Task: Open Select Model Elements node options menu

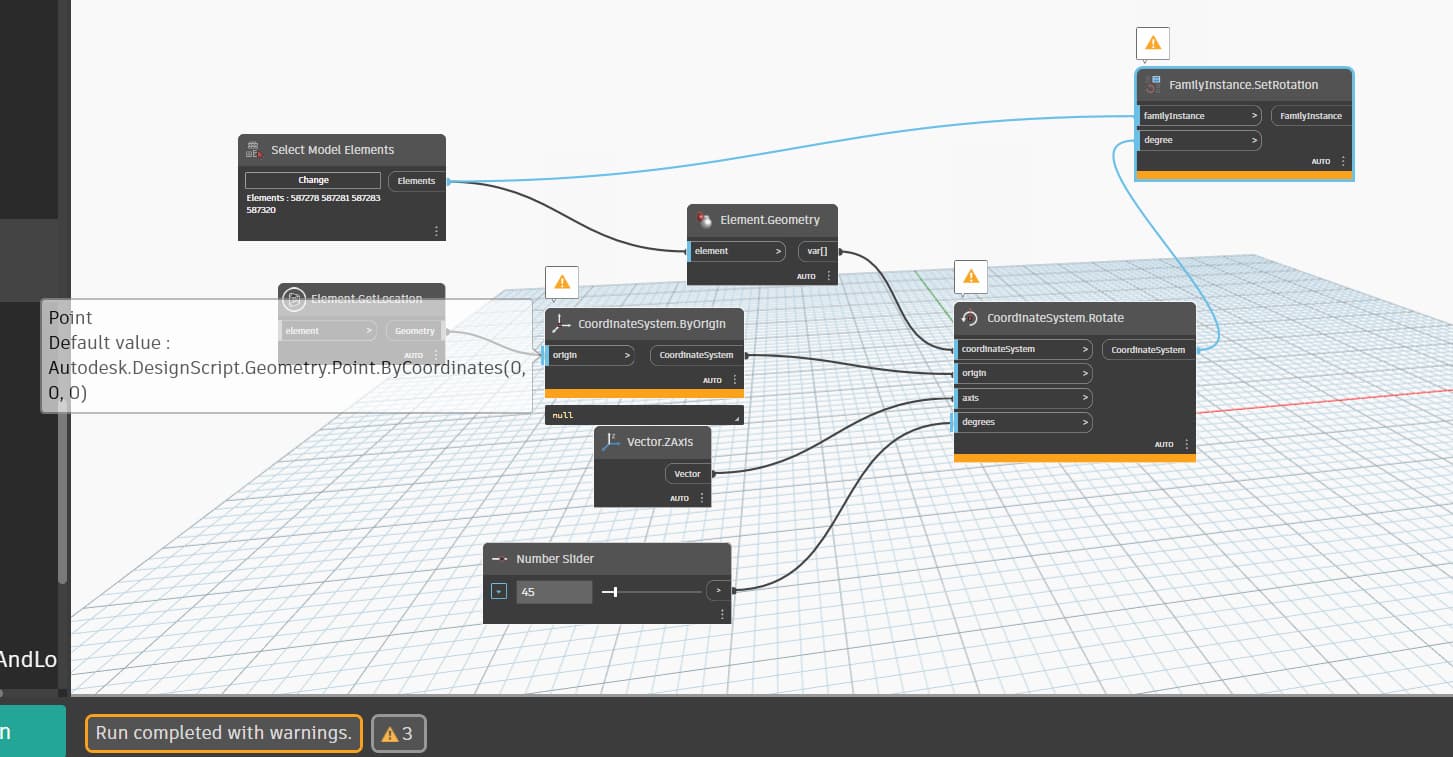Action: point(436,231)
